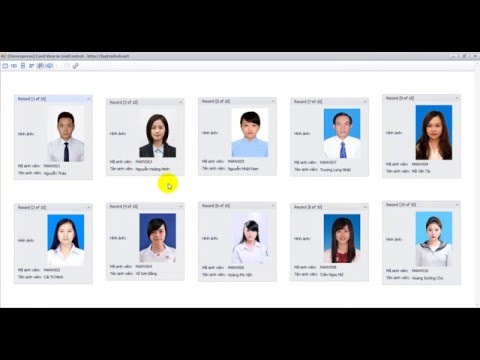Viewport: 480px width, 360px height.
Task: Click student name value in Record 2 card
Action: click(53, 277)
